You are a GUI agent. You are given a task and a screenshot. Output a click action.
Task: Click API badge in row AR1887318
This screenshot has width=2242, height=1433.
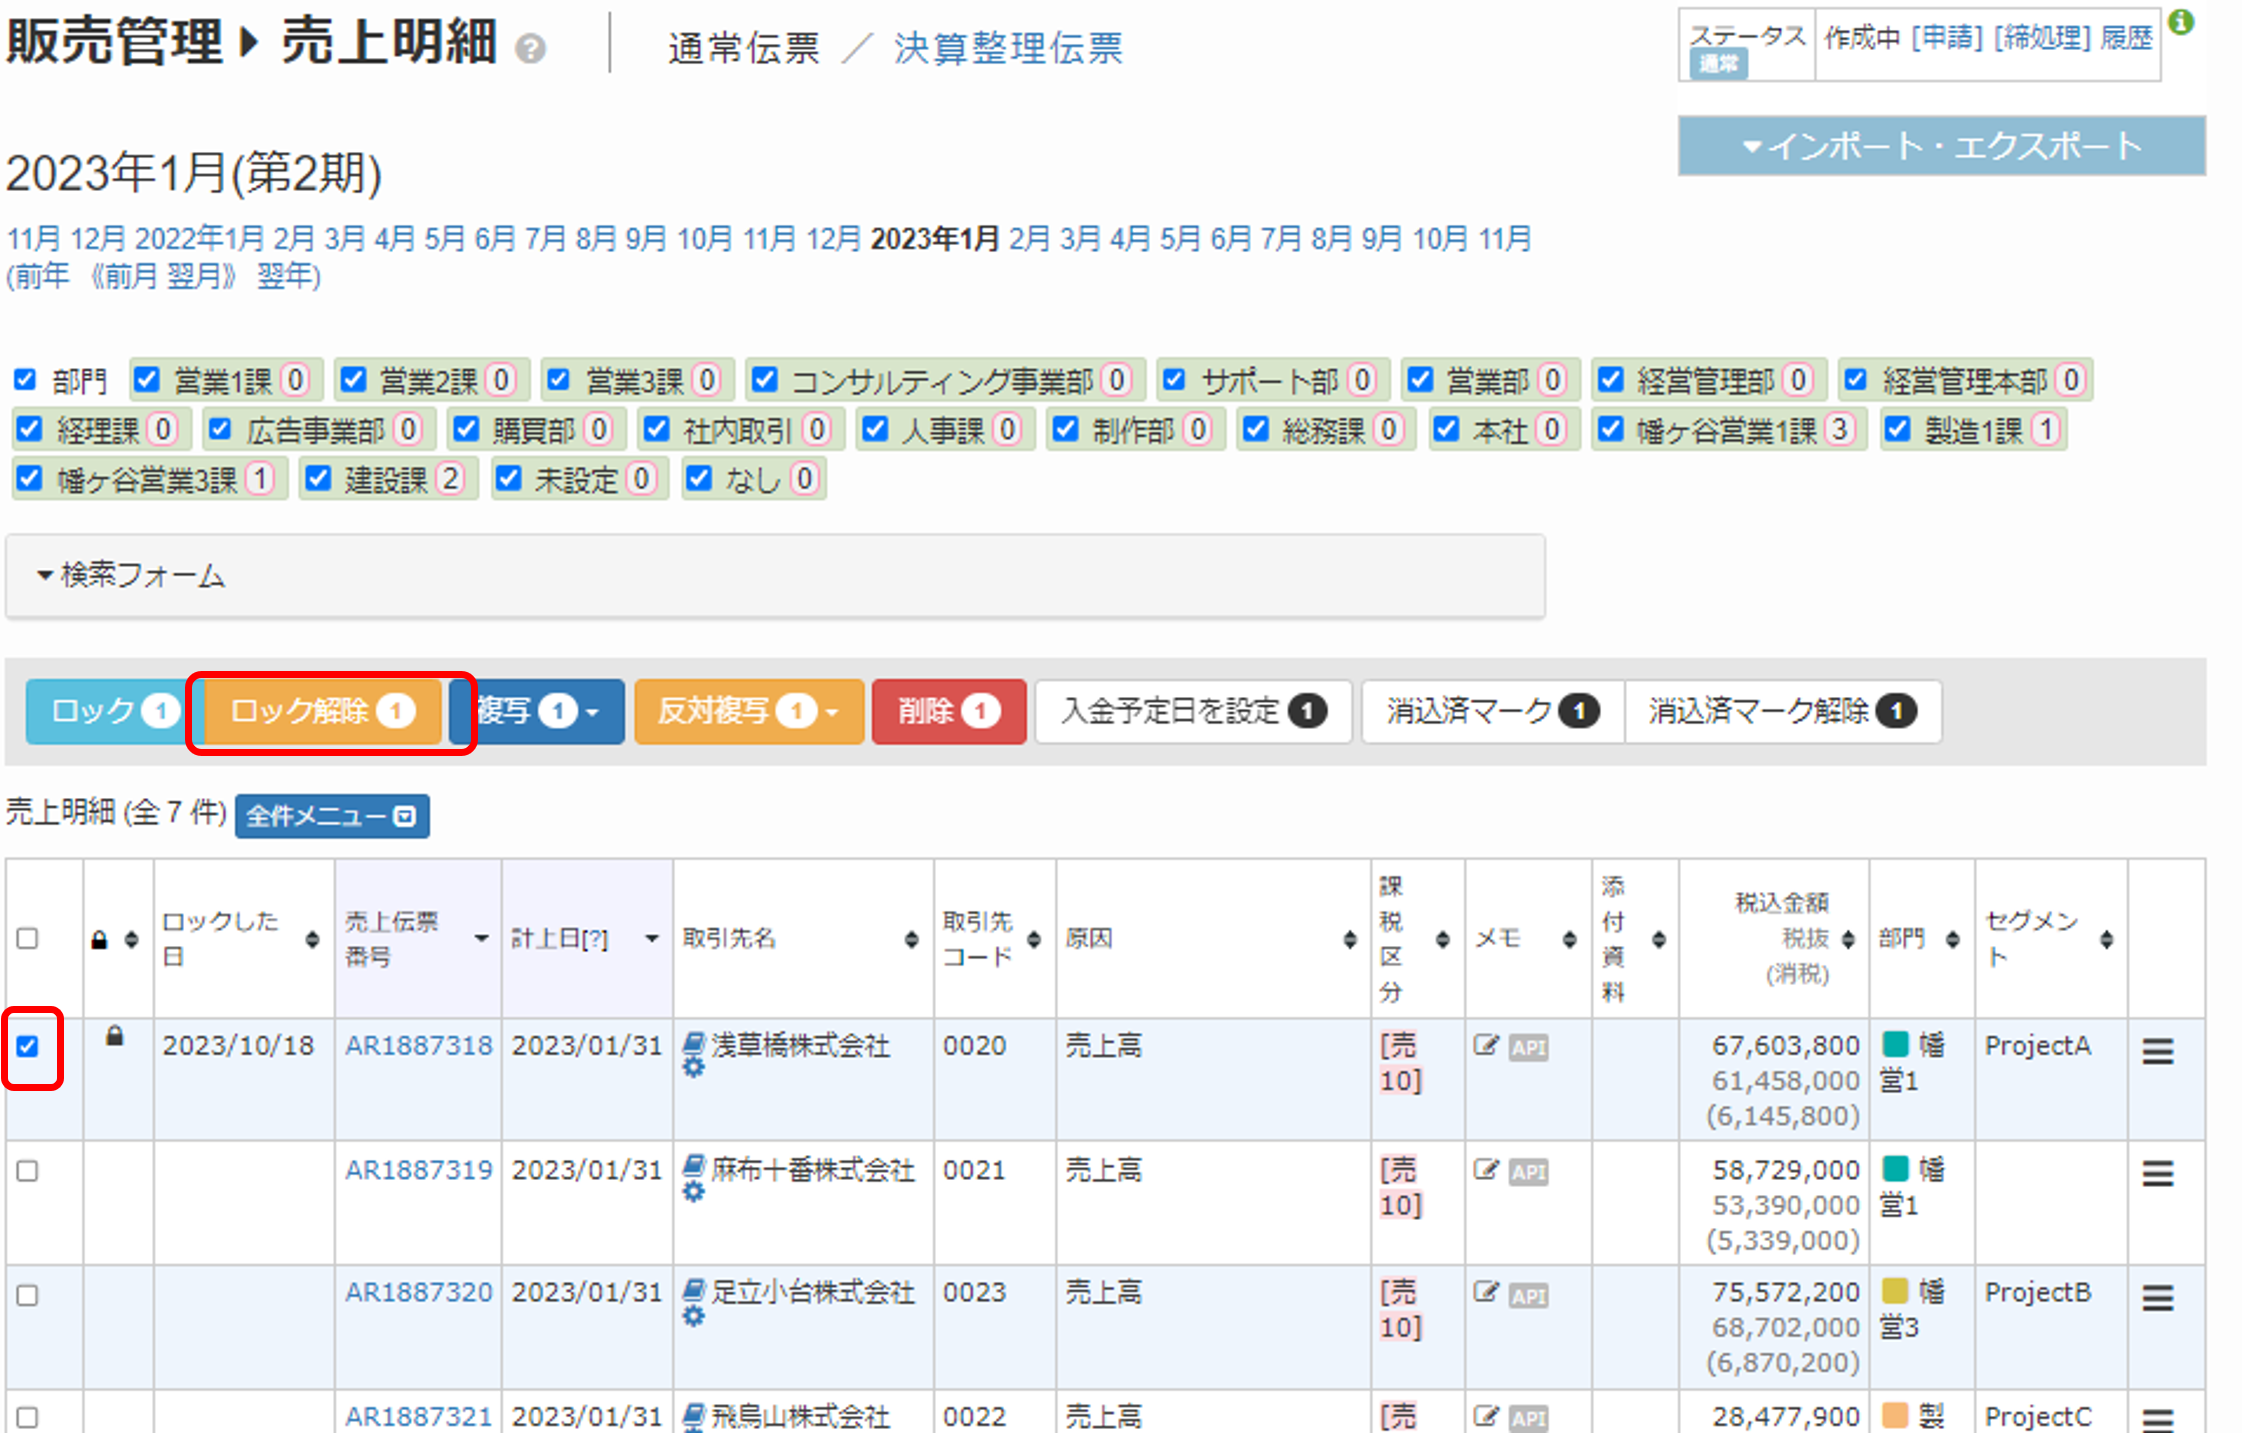(x=1528, y=1048)
